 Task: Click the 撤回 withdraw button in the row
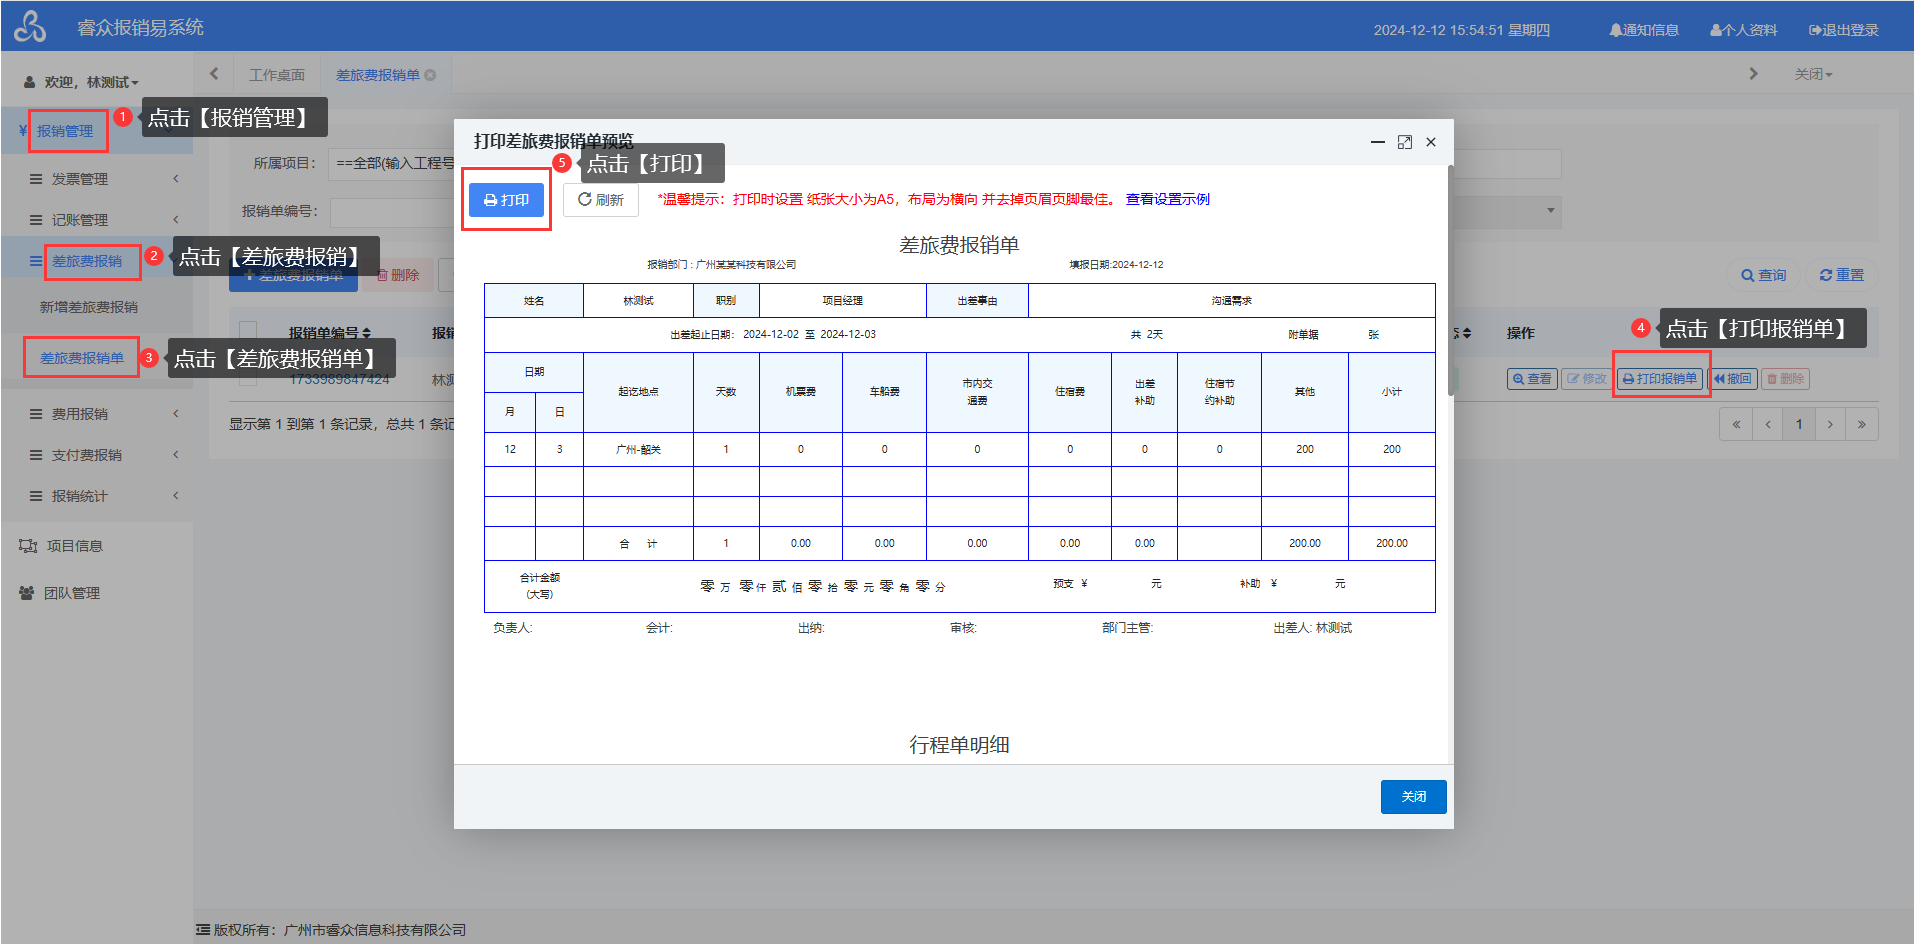pyautogui.click(x=1732, y=379)
